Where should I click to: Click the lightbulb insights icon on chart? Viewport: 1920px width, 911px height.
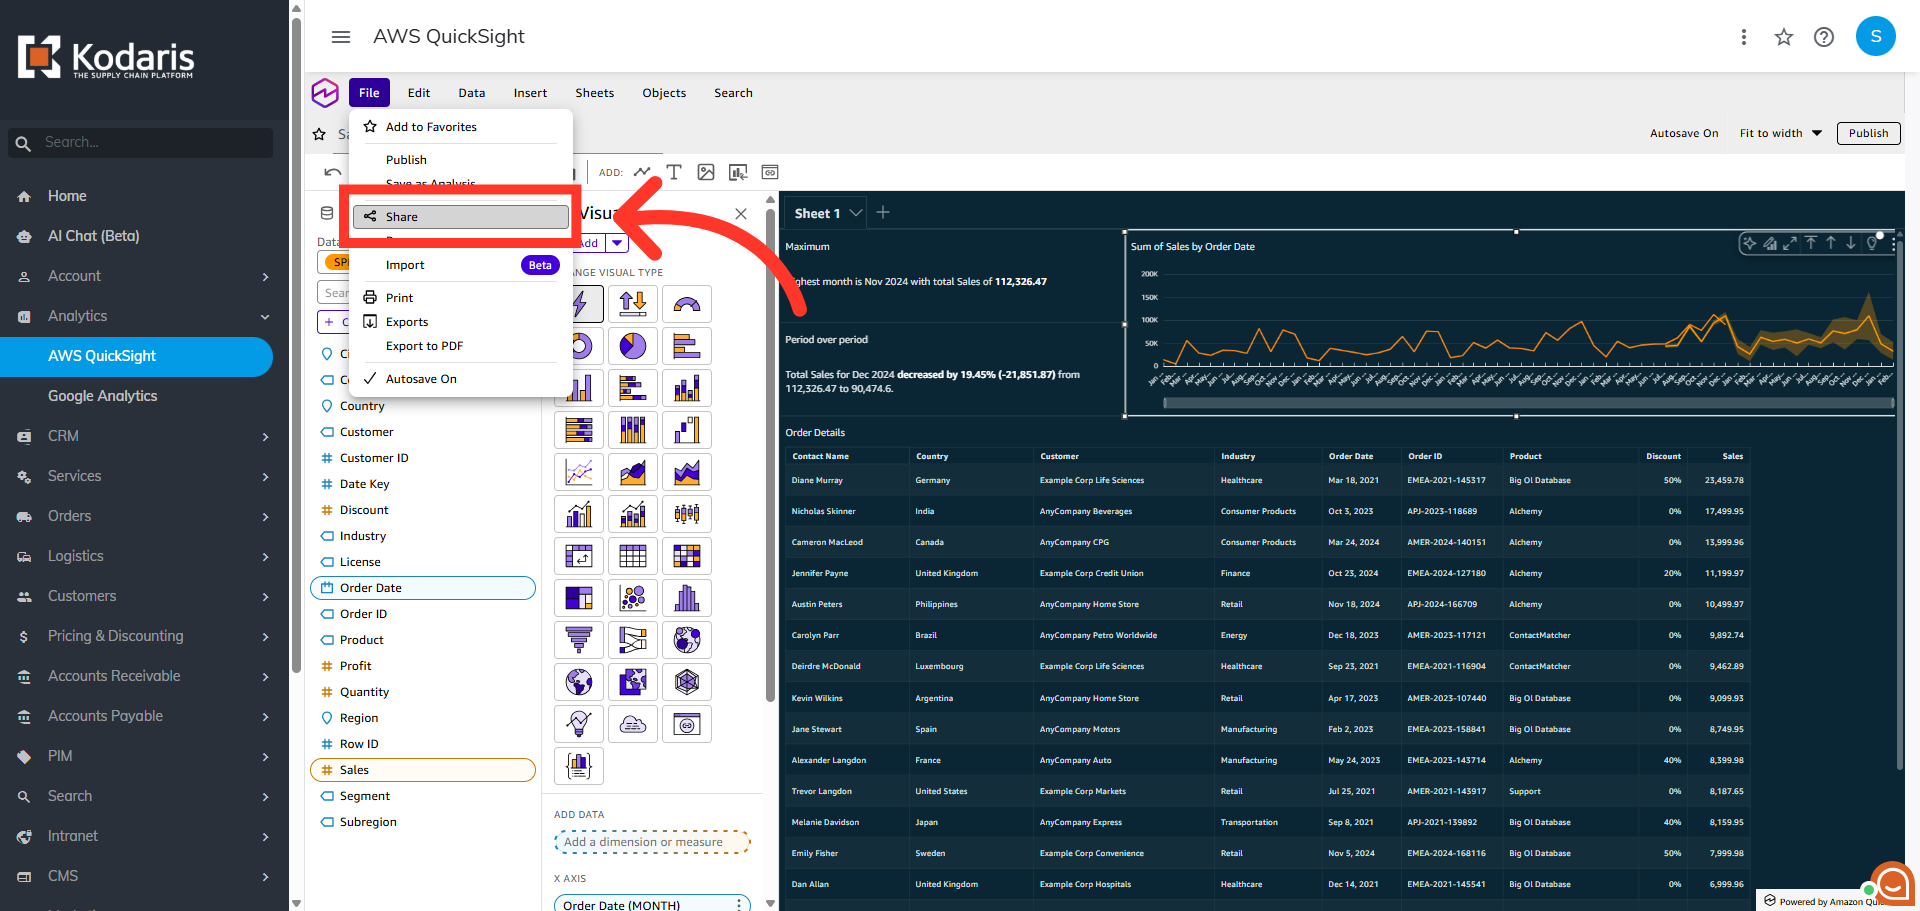click(x=1872, y=243)
